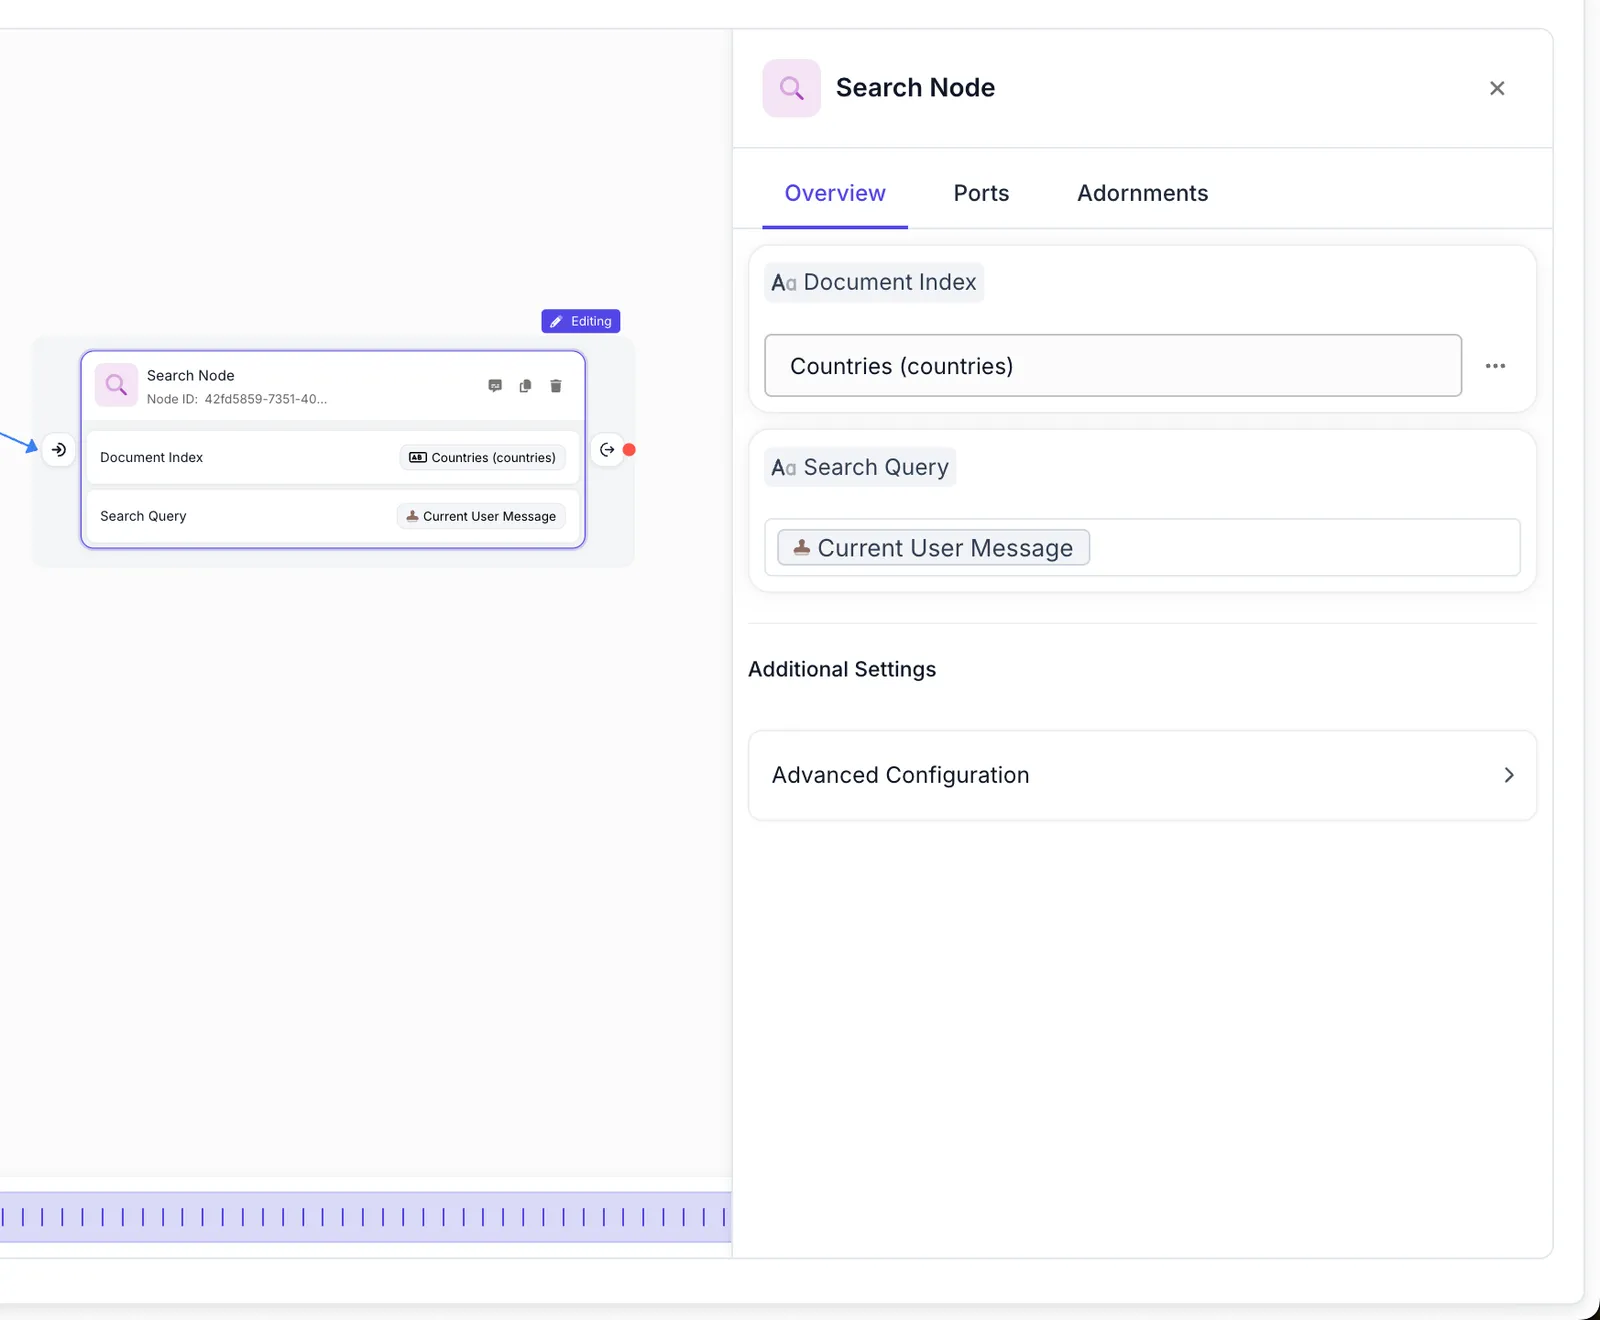Open the Countries (countries) index dropdown
1600x1320 pixels.
(x=1113, y=366)
